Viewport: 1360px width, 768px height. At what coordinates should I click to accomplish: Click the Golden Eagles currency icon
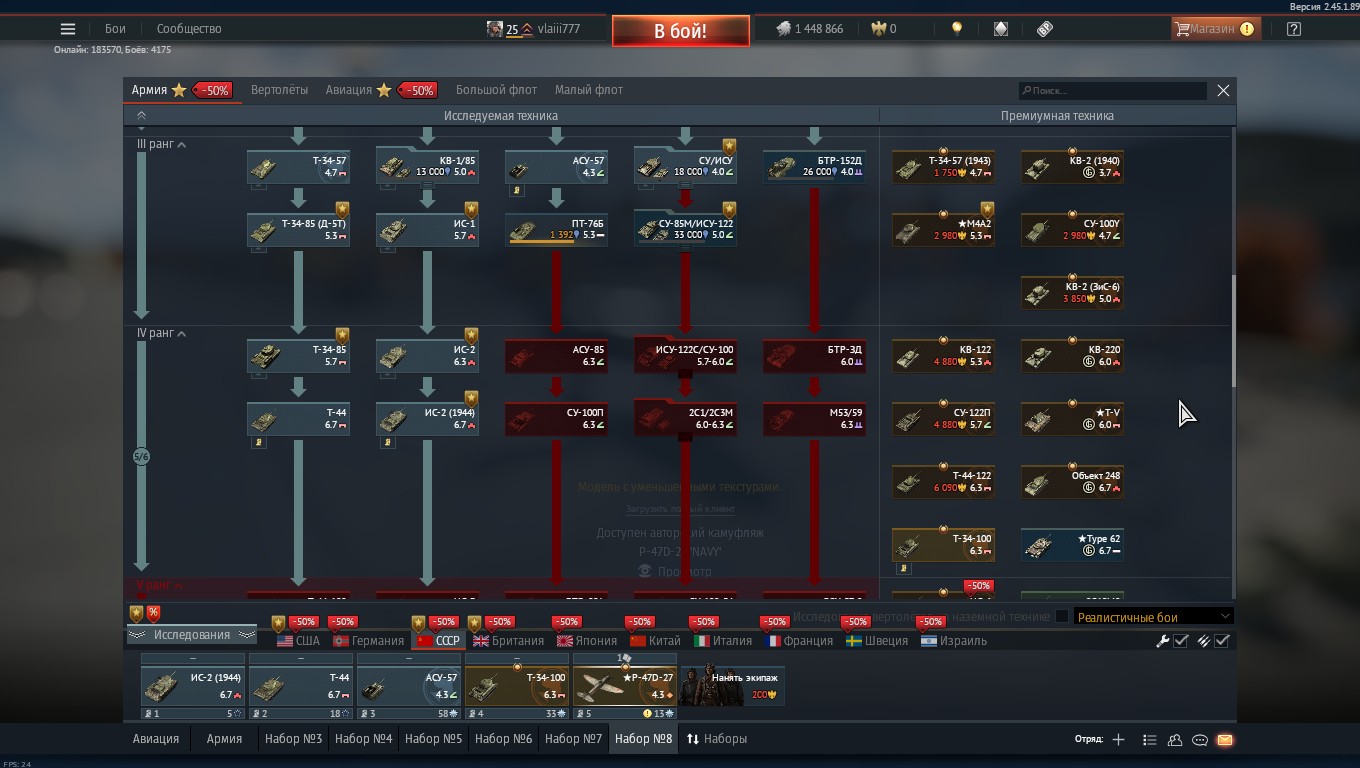[x=880, y=29]
